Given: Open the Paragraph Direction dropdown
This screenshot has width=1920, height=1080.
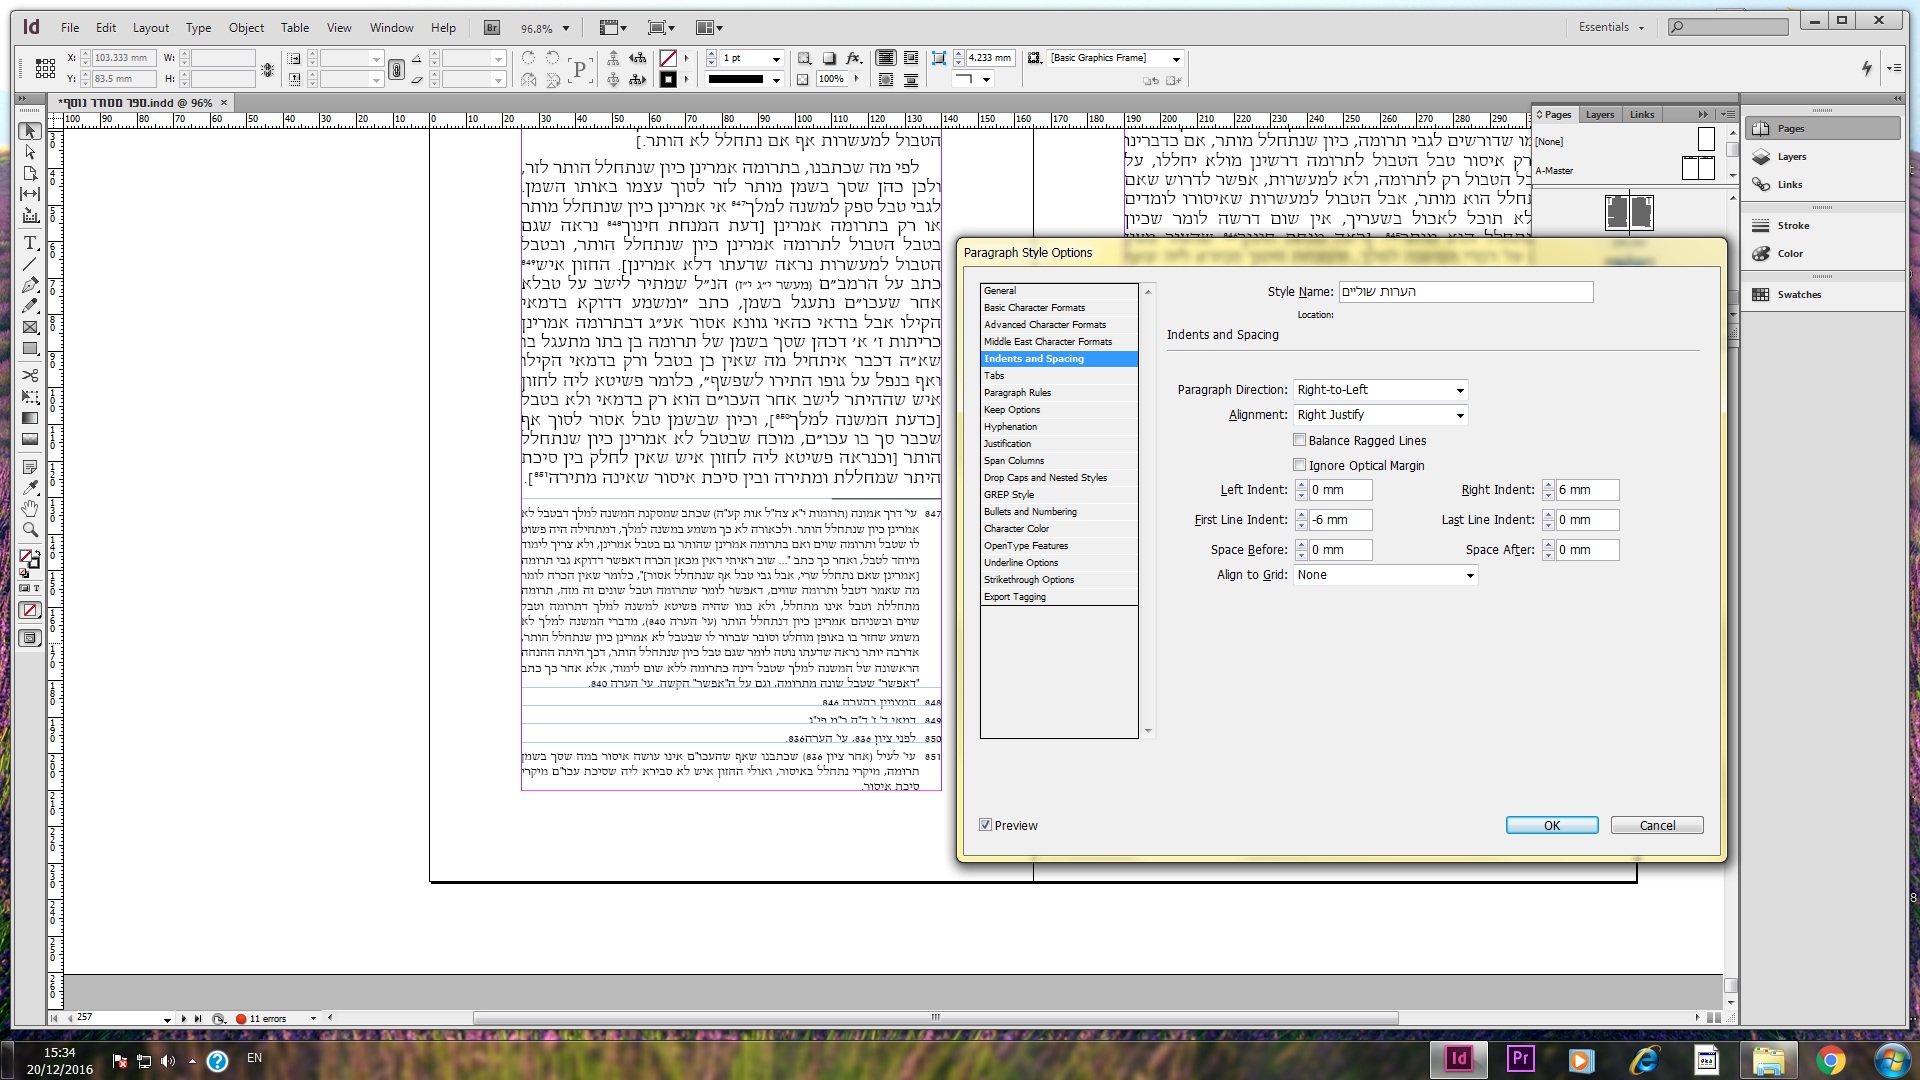Looking at the screenshot, I should click(x=1380, y=390).
